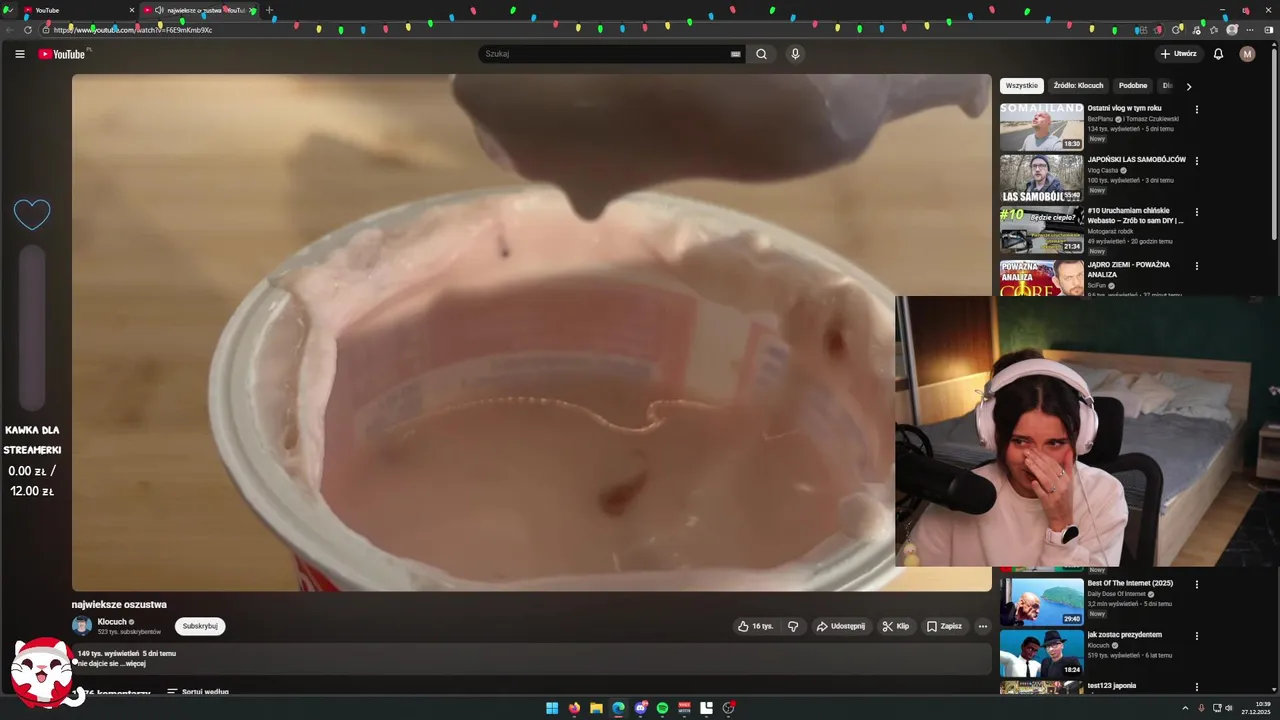Image resolution: width=1280 pixels, height=720 pixels.
Task: Open the Klocuch channel avatar
Action: coord(82,626)
